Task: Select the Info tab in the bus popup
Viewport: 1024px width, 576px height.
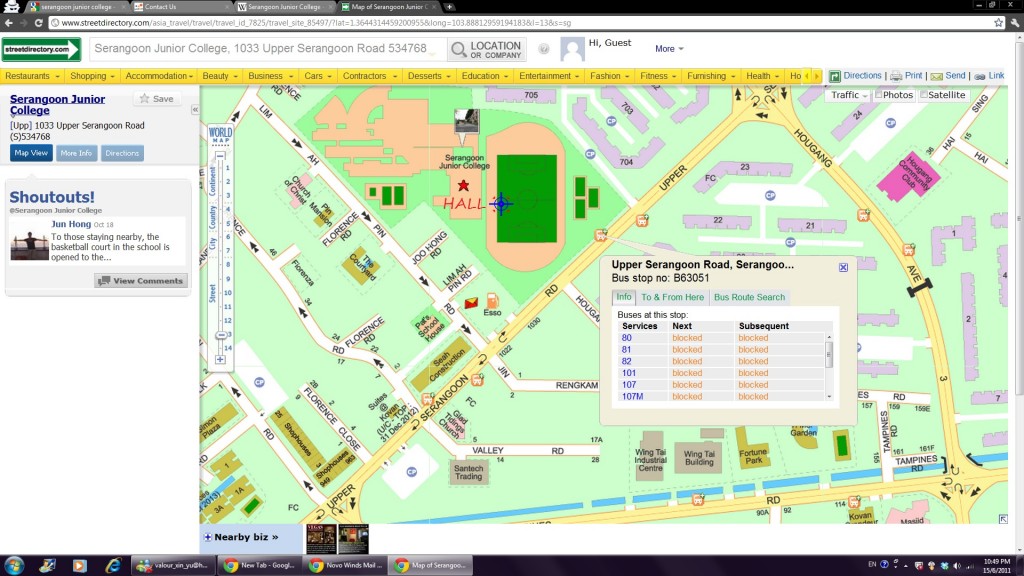Action: click(624, 297)
